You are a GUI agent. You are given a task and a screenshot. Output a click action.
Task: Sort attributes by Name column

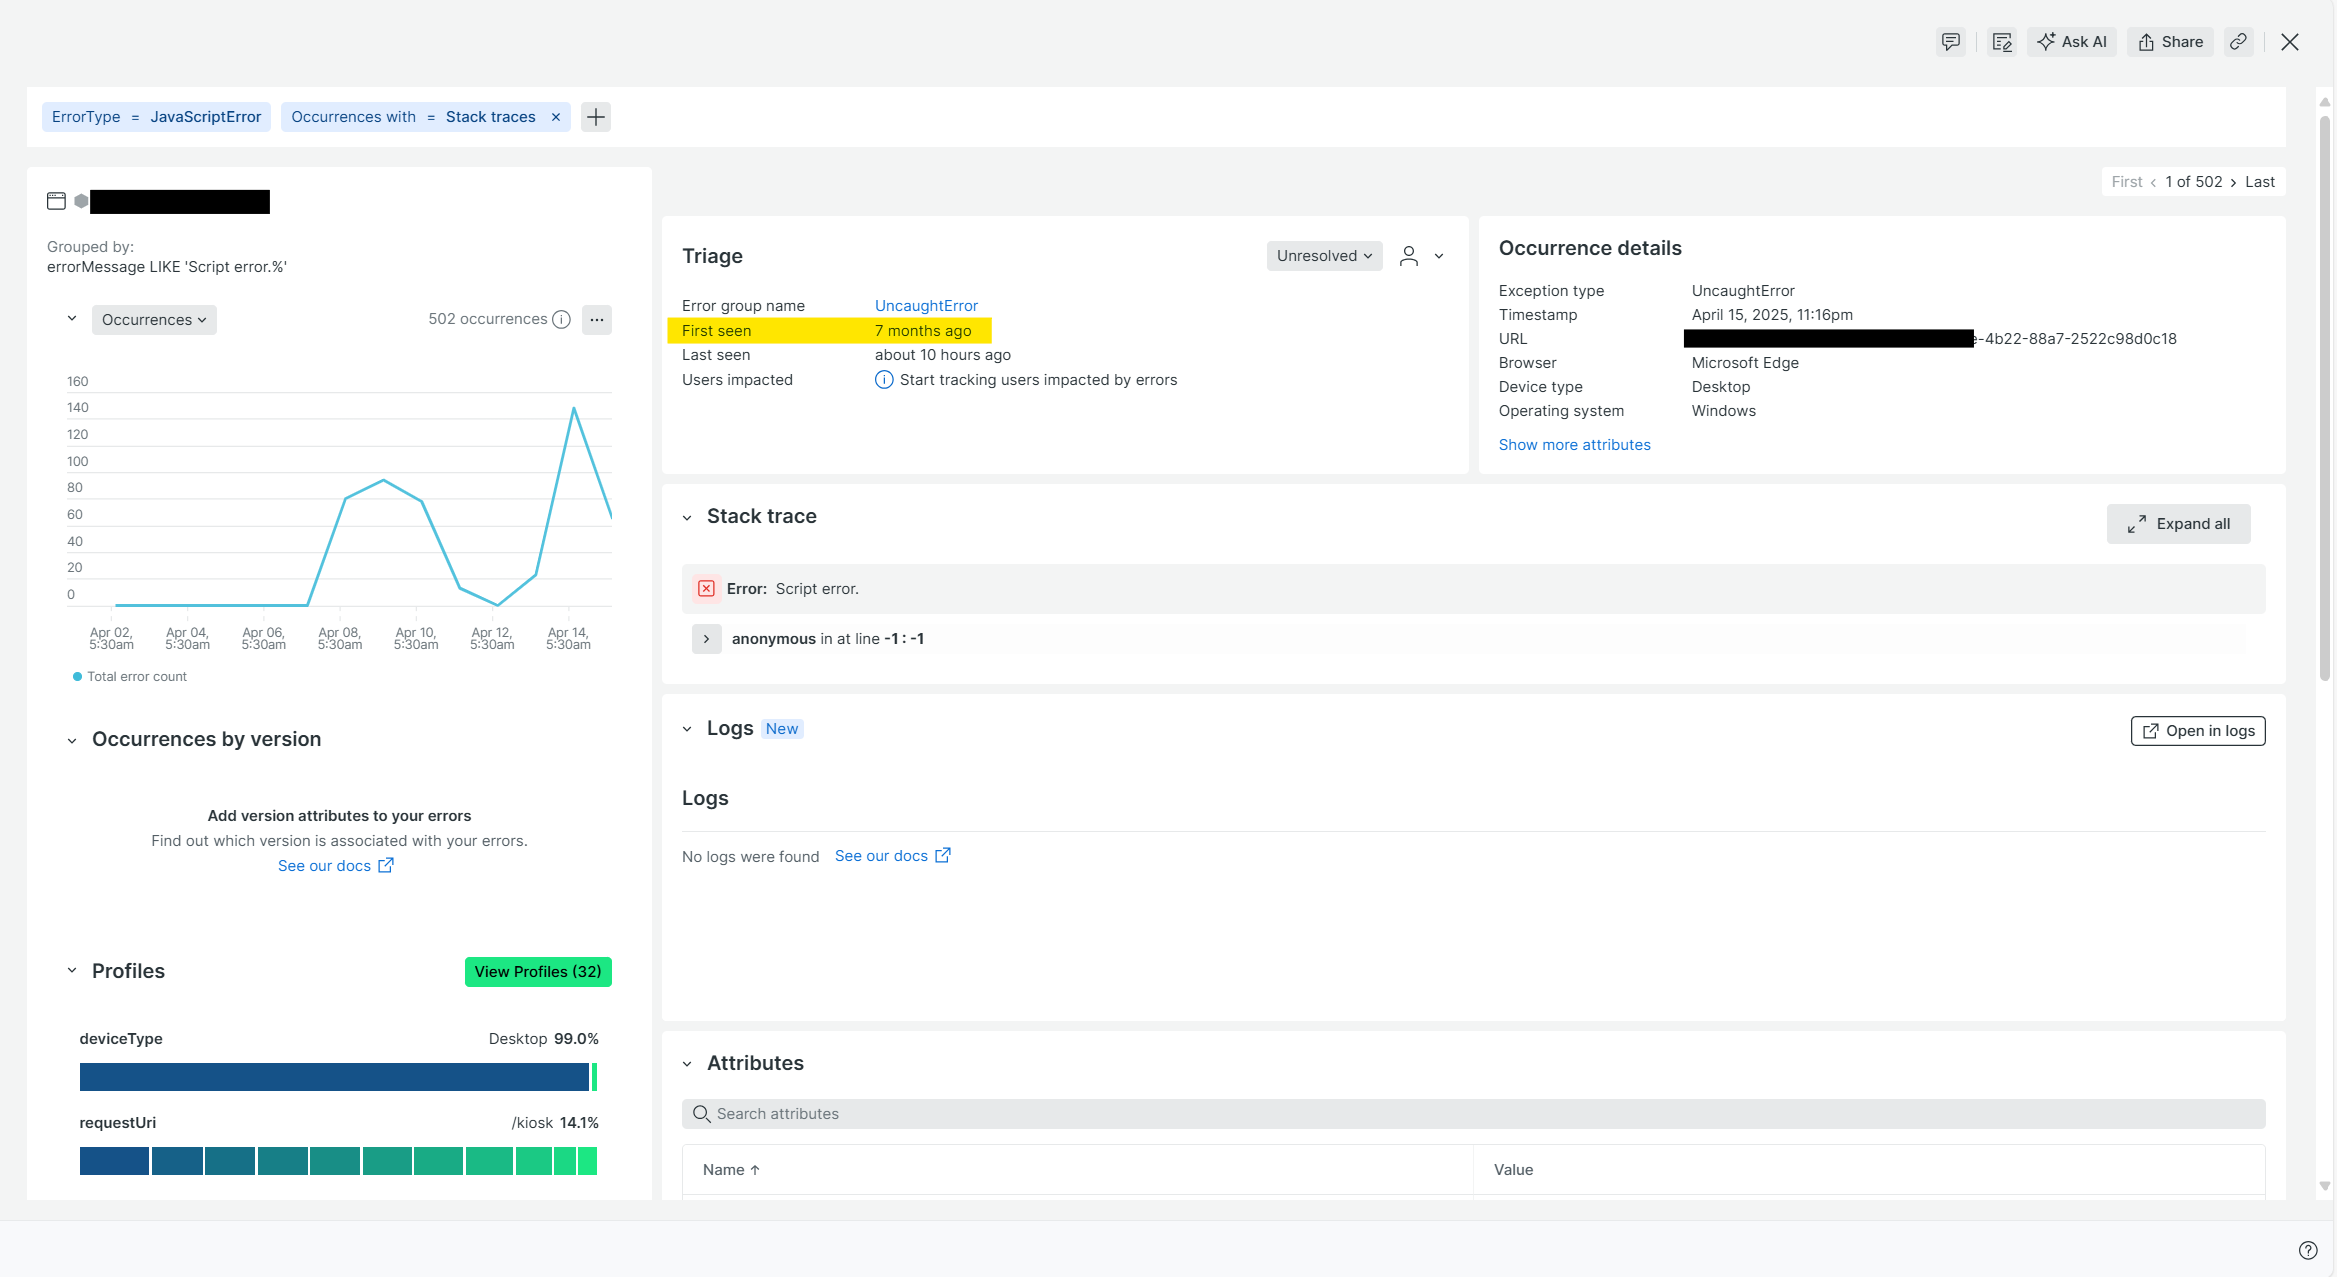tap(731, 1170)
